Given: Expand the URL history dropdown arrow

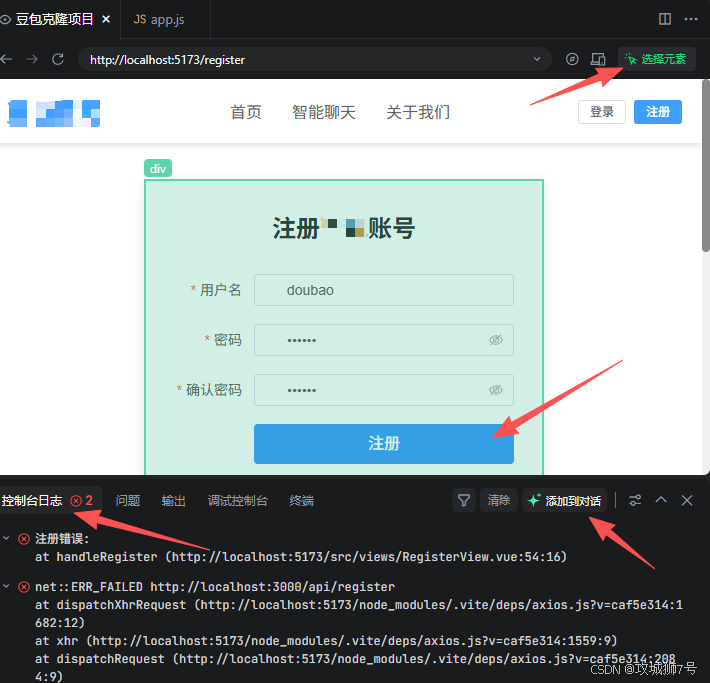Looking at the screenshot, I should [537, 59].
